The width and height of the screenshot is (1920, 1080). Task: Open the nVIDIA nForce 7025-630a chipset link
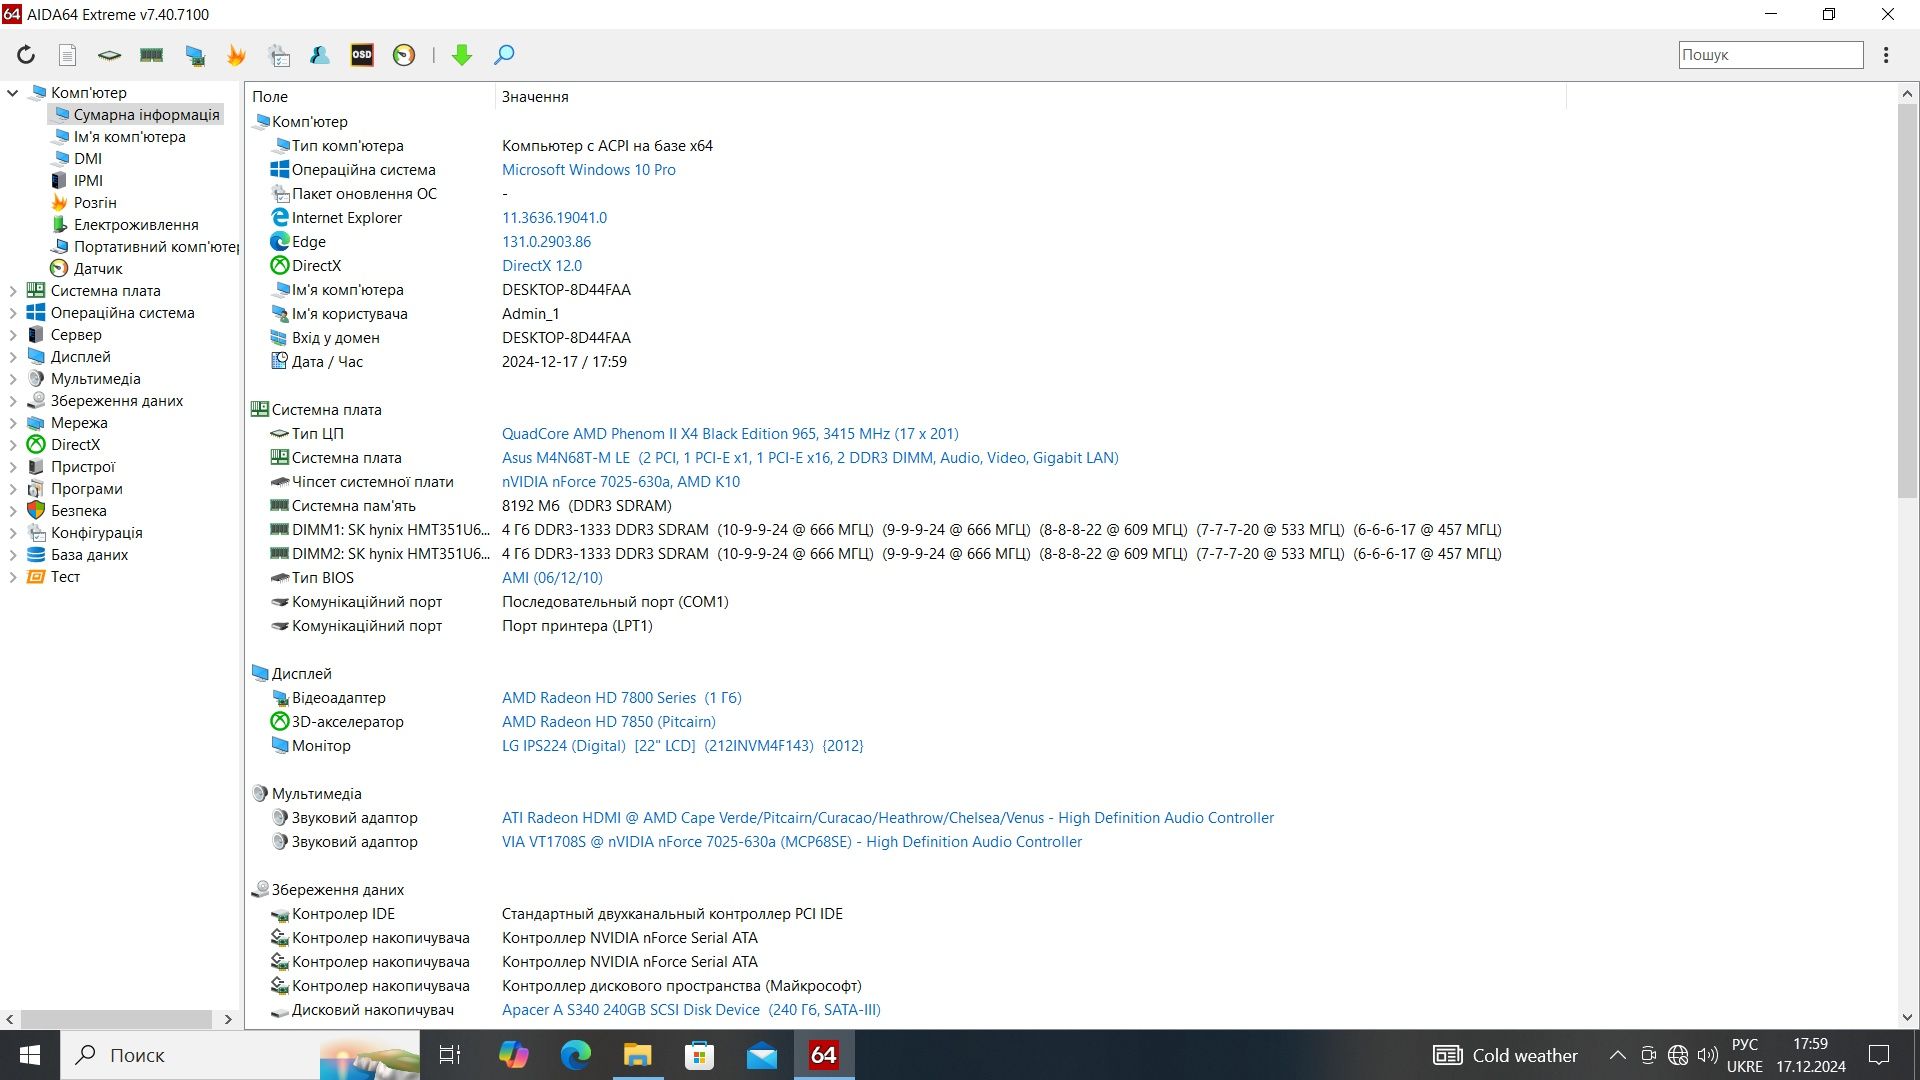[621, 482]
